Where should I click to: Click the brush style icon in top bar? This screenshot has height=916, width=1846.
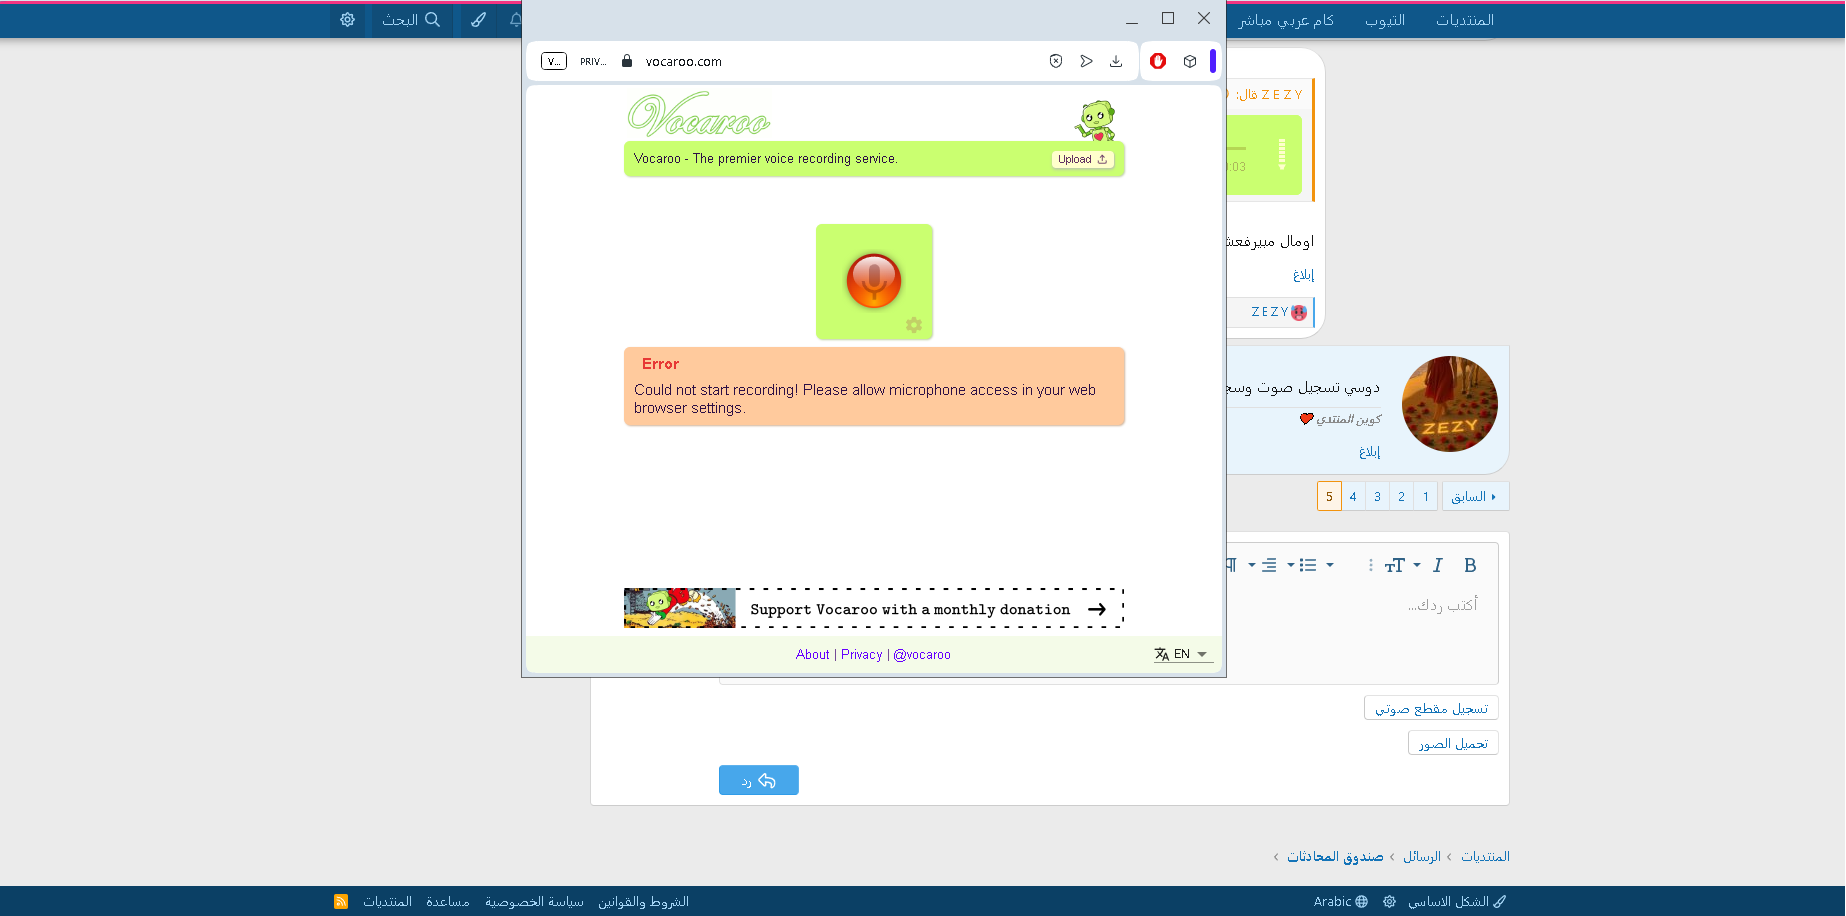pyautogui.click(x=479, y=19)
